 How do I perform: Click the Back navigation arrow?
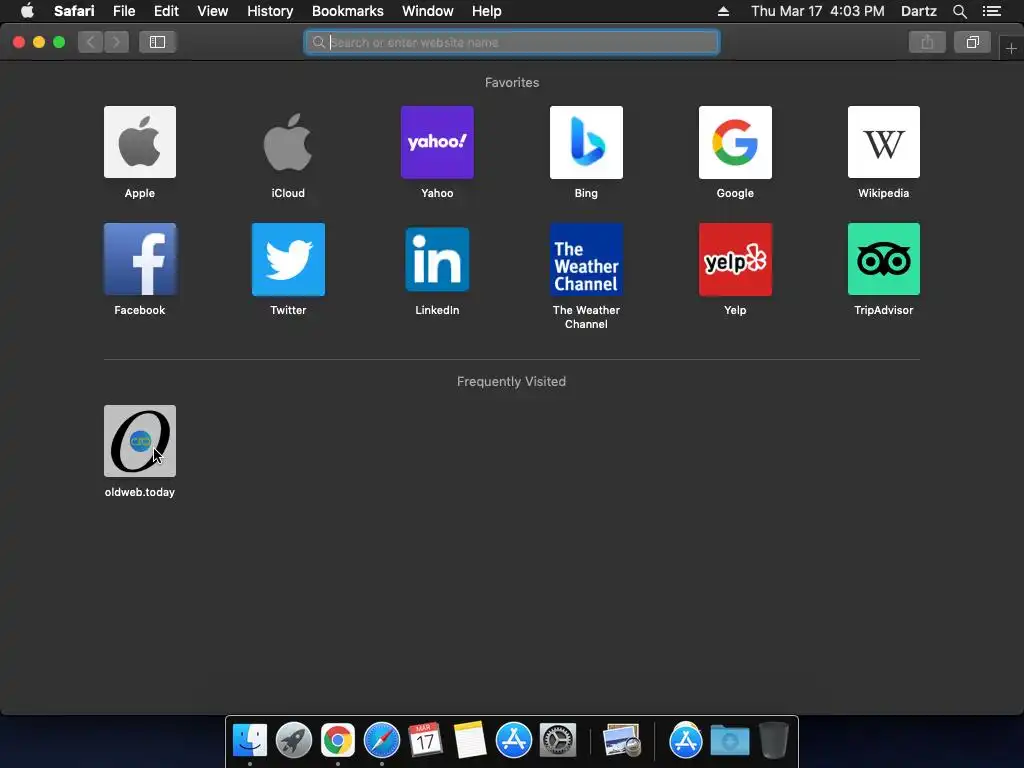point(91,42)
